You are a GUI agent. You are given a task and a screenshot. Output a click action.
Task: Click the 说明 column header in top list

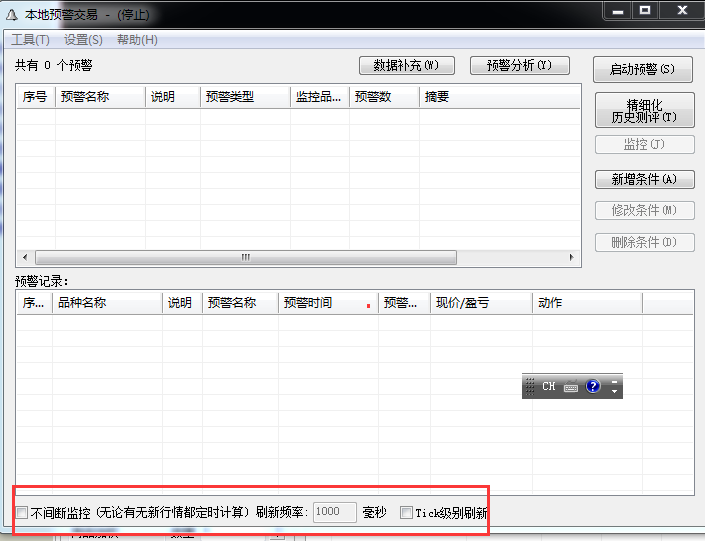173,97
